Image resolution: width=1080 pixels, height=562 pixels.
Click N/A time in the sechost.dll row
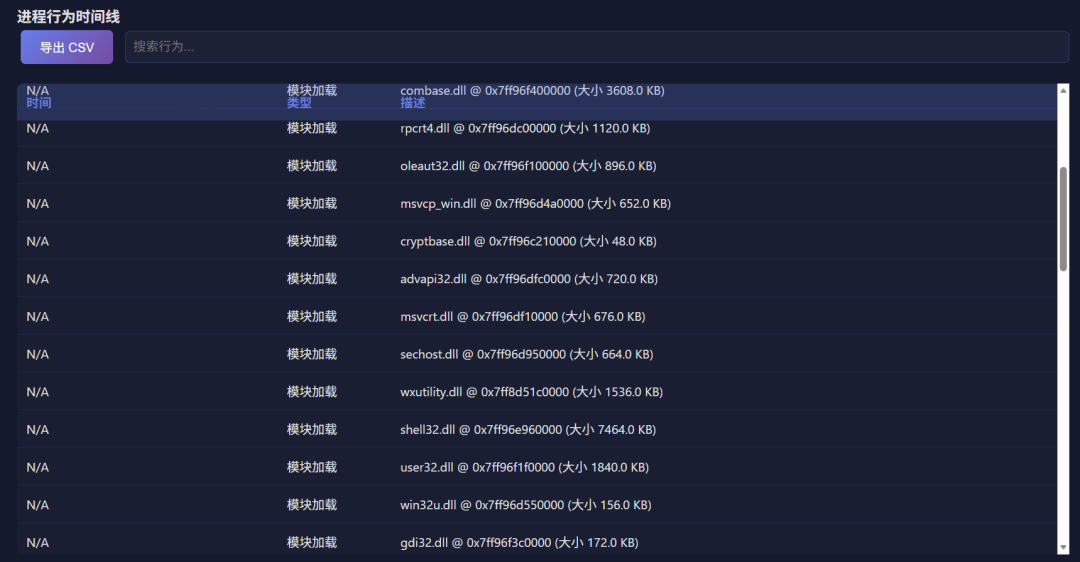click(38, 354)
